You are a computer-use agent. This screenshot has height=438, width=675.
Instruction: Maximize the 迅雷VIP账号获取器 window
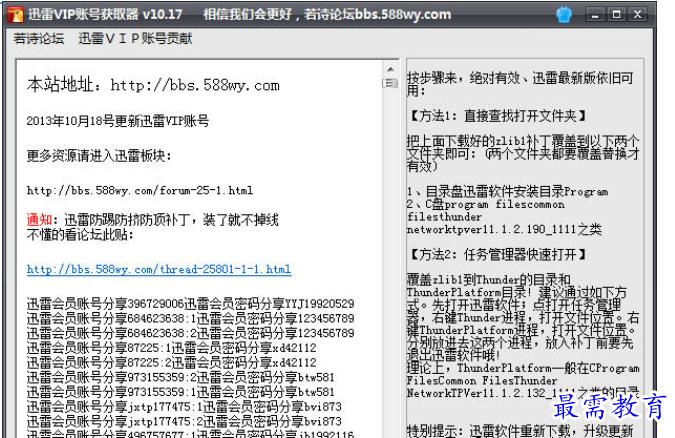point(616,15)
